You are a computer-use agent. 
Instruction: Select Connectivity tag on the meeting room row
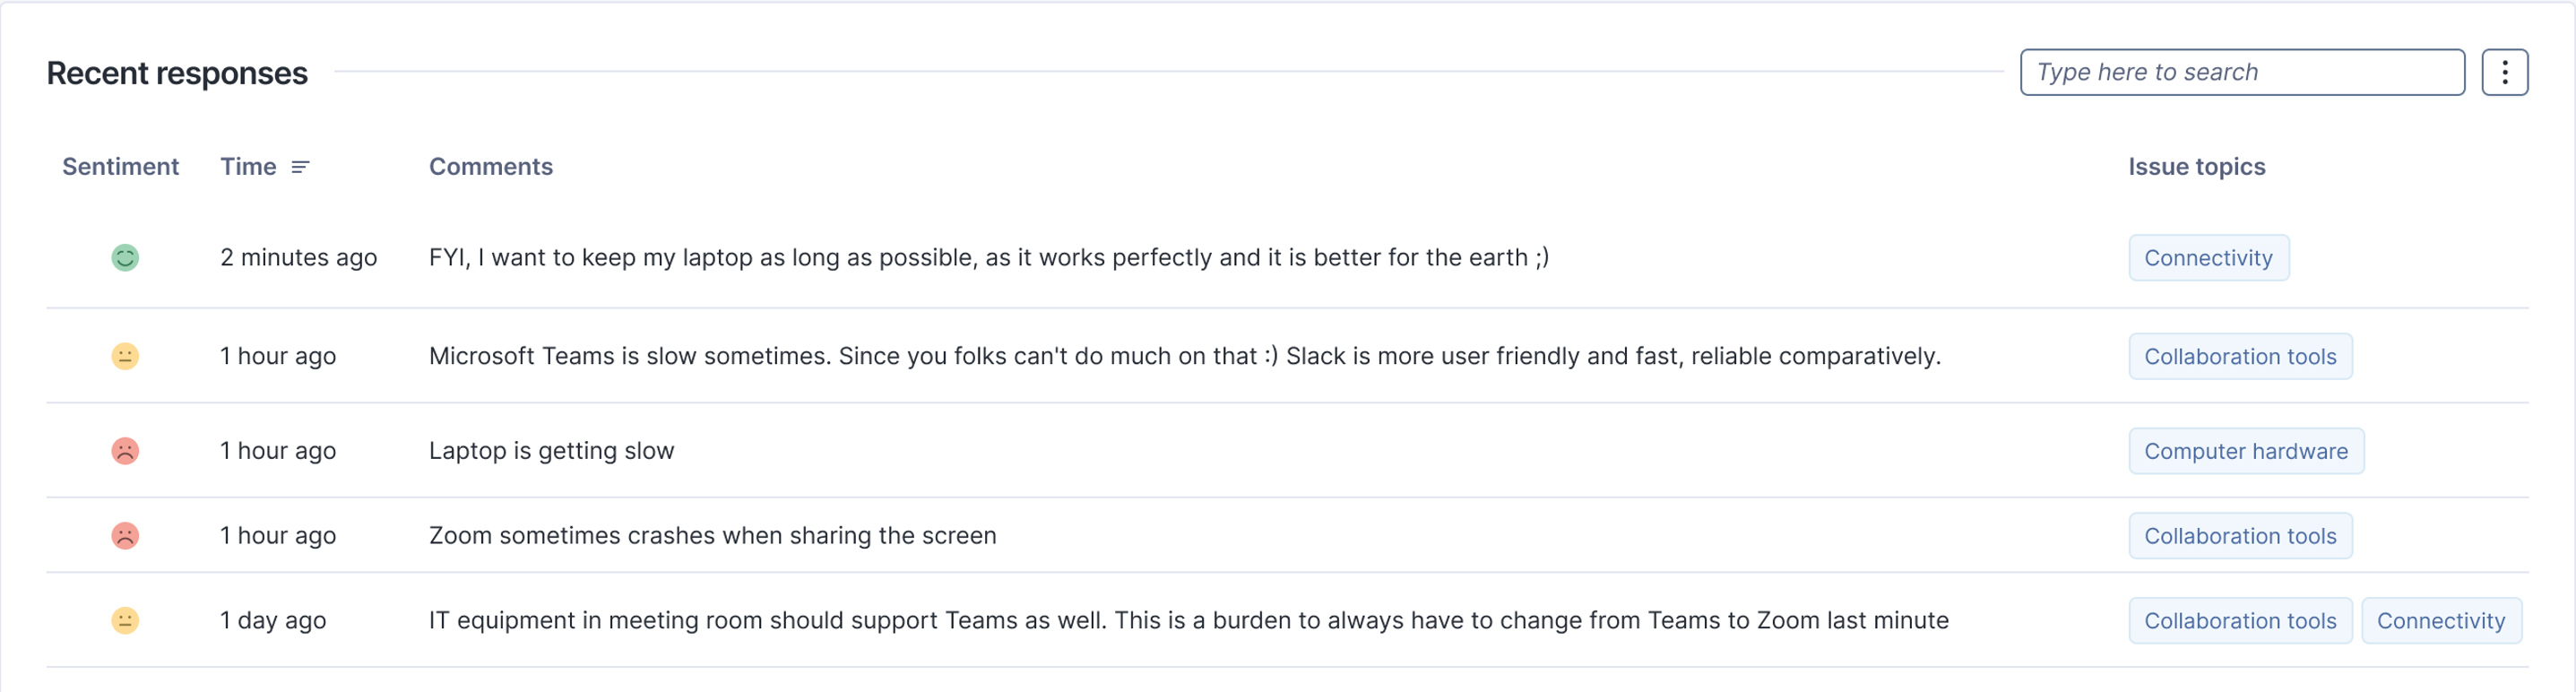click(2440, 622)
